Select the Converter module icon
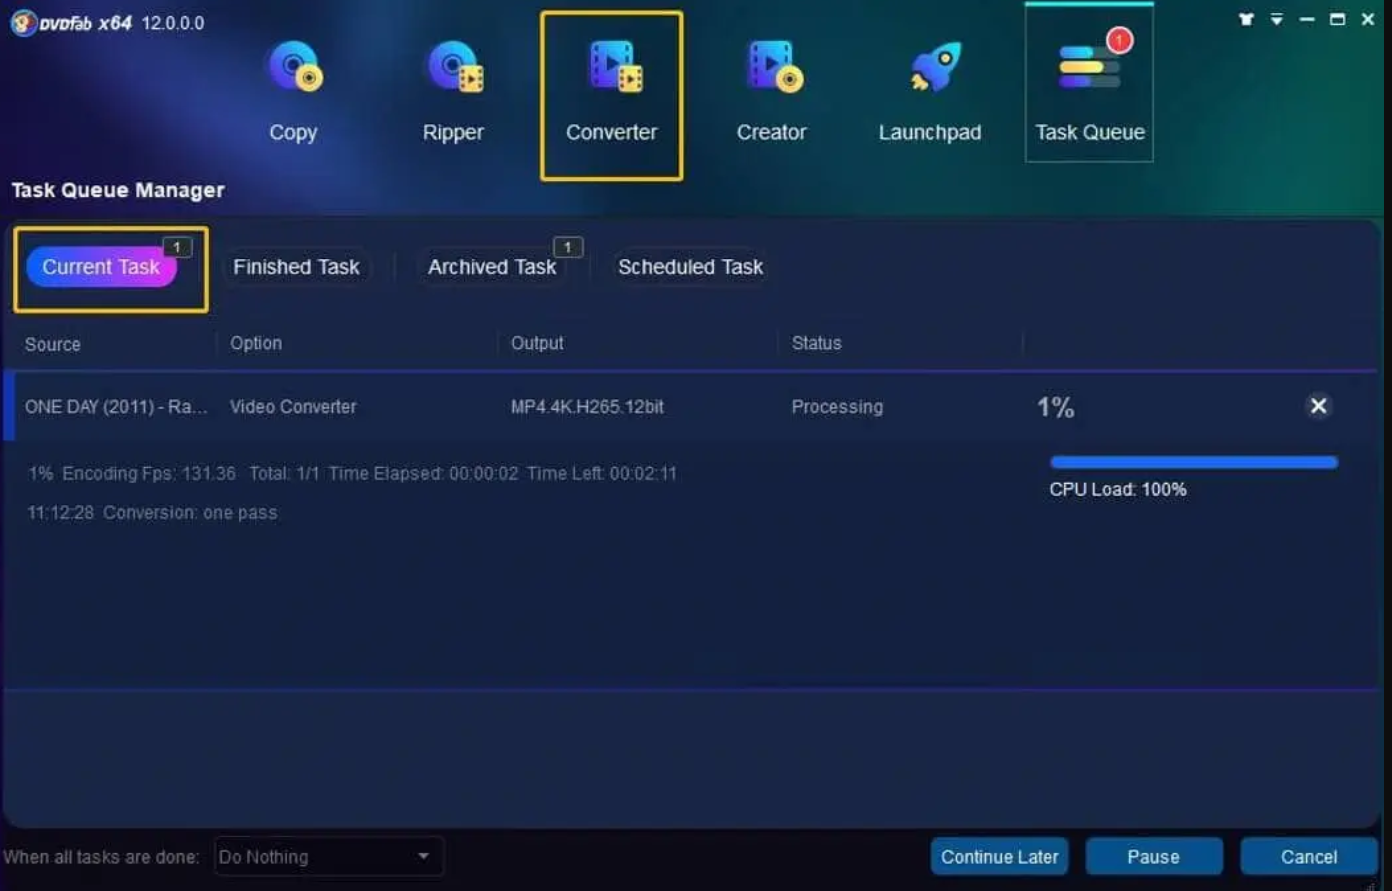The width and height of the screenshot is (1392, 891). click(x=612, y=68)
